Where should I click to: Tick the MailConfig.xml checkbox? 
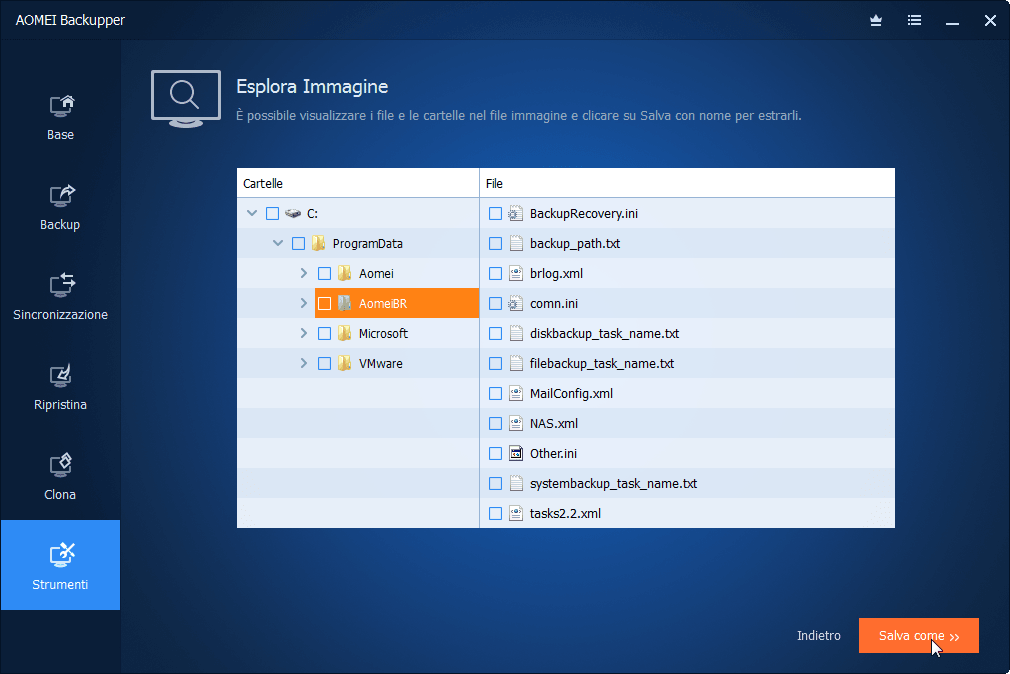coord(495,393)
